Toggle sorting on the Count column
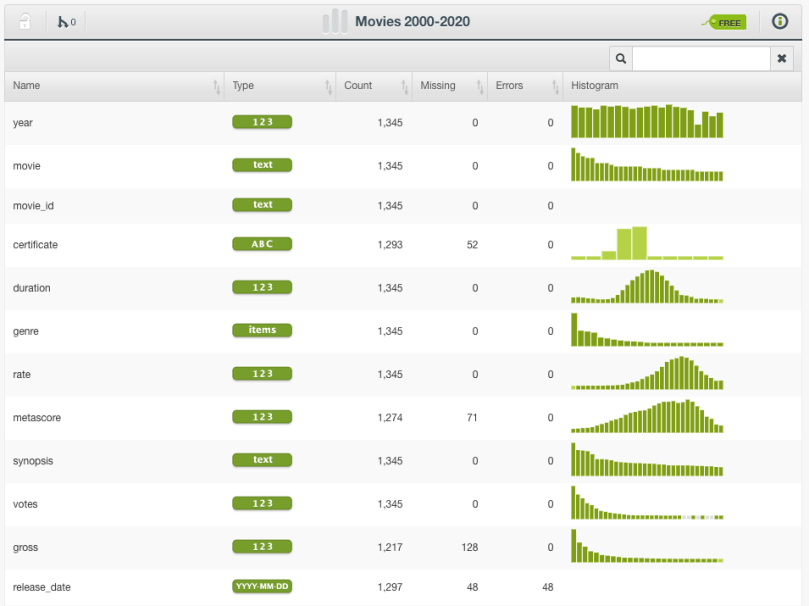Screen dimensions: 809x606 pyautogui.click(x=405, y=88)
